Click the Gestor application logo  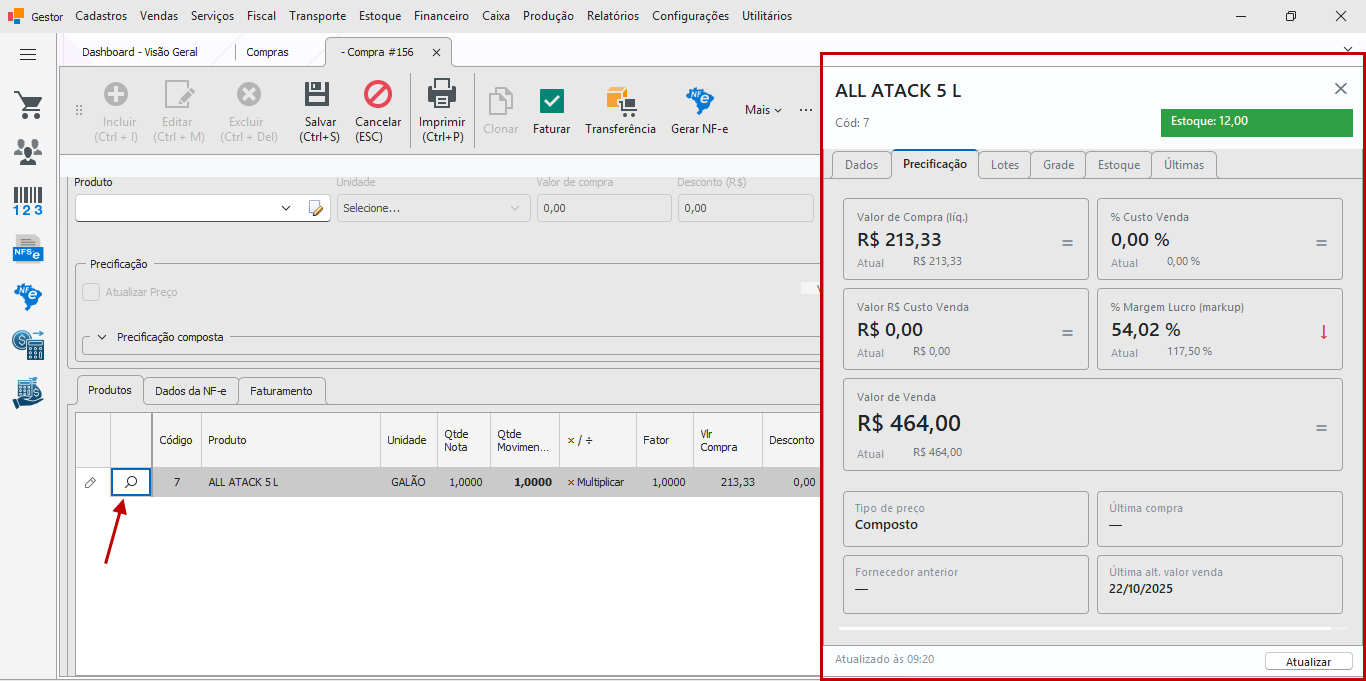pyautogui.click(x=16, y=16)
